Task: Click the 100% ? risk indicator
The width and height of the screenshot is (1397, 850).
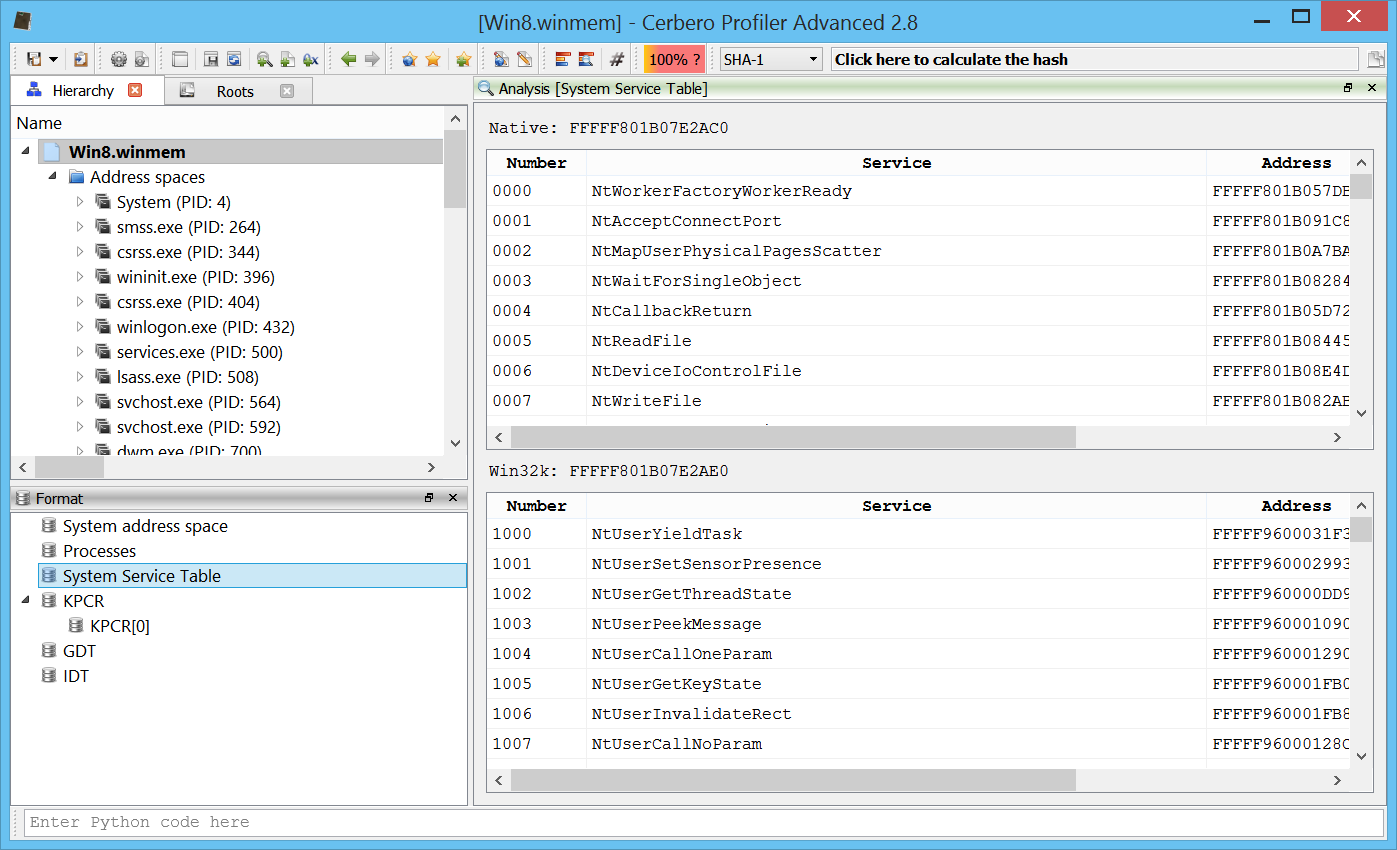Action: (x=674, y=59)
